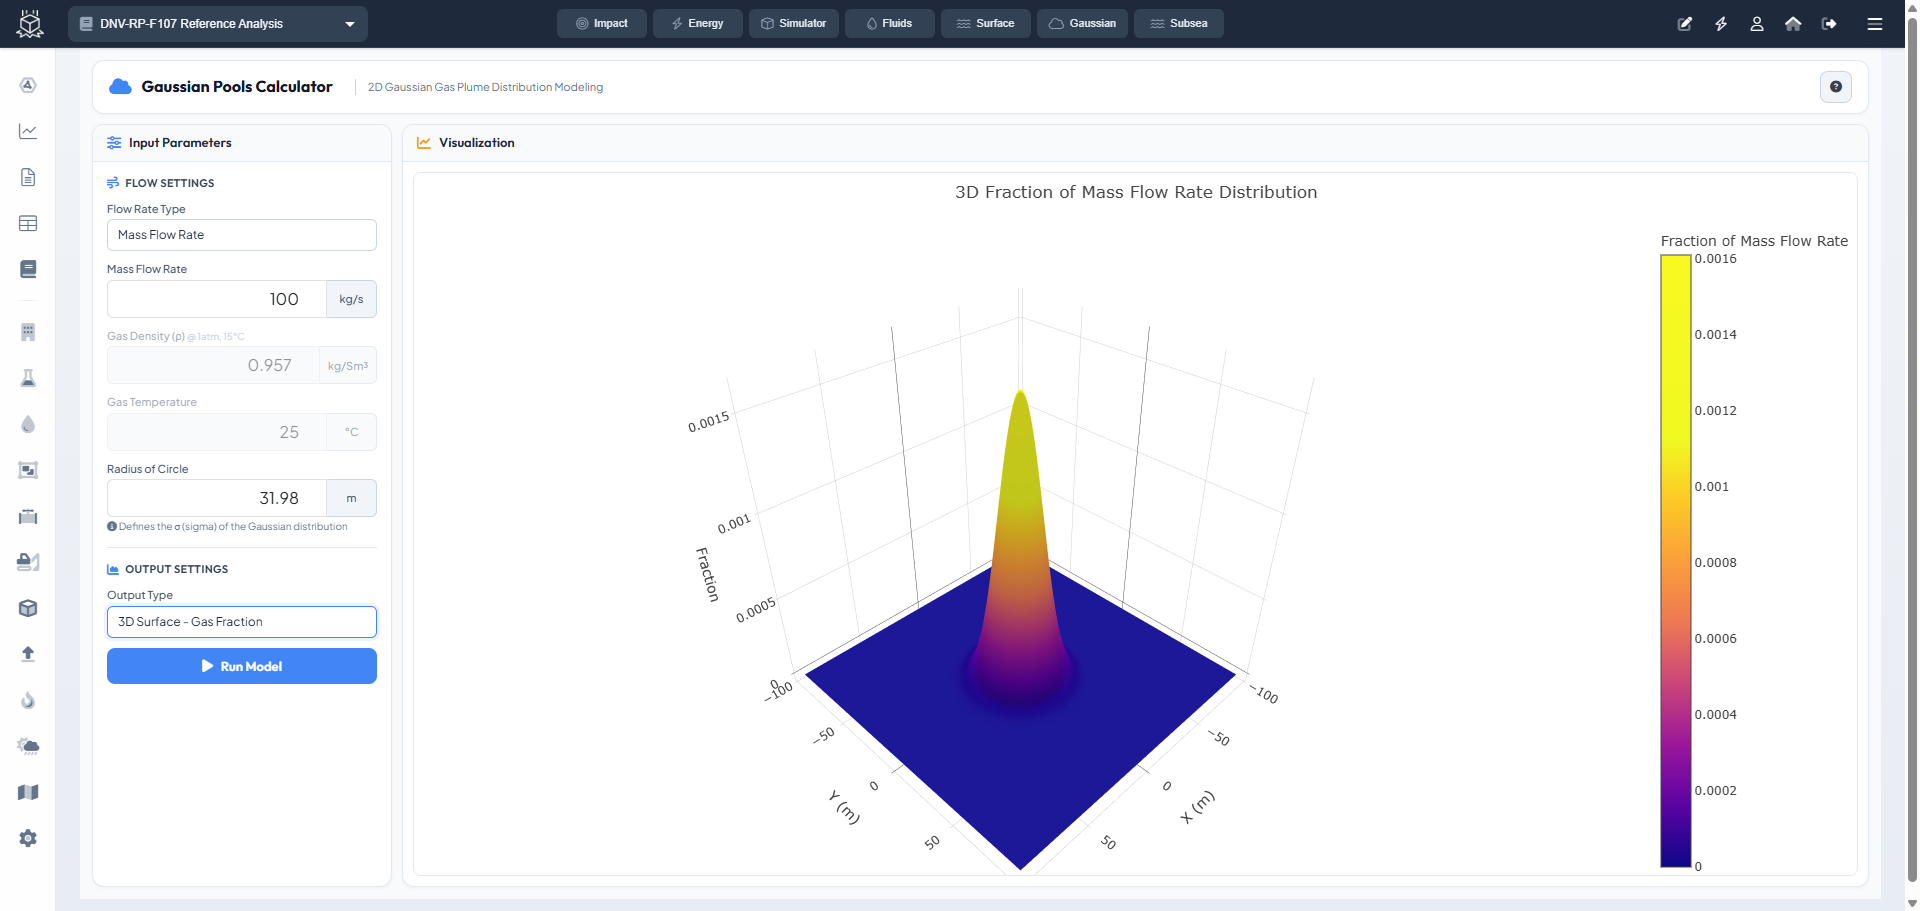Open the user profile icon top right
Screen dimensions: 1920x911
1757,23
